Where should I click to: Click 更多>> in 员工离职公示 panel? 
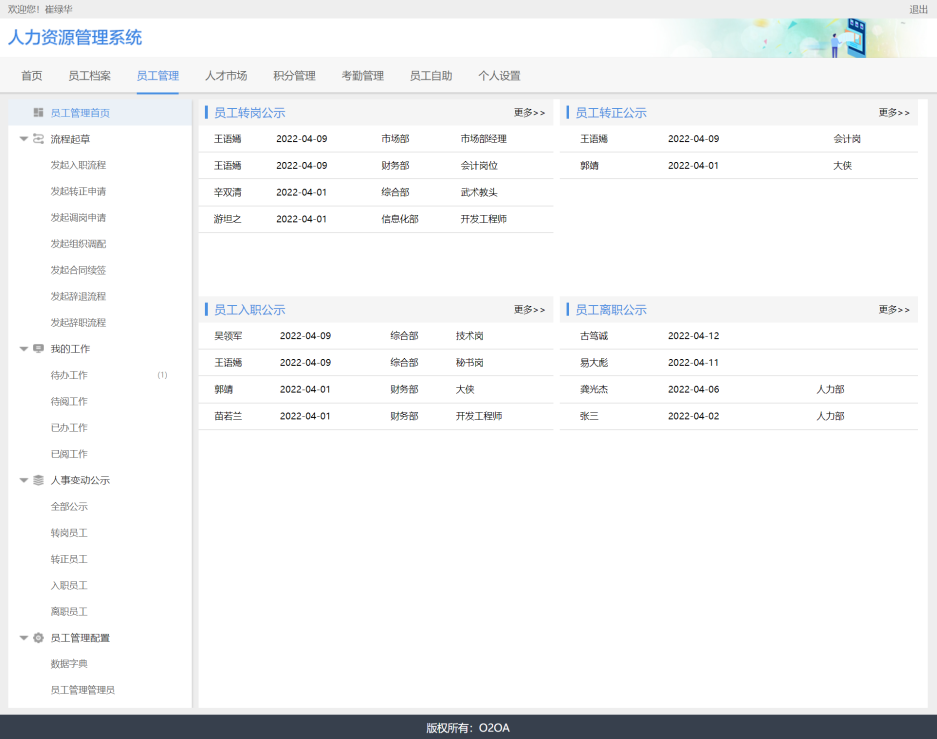coord(894,310)
